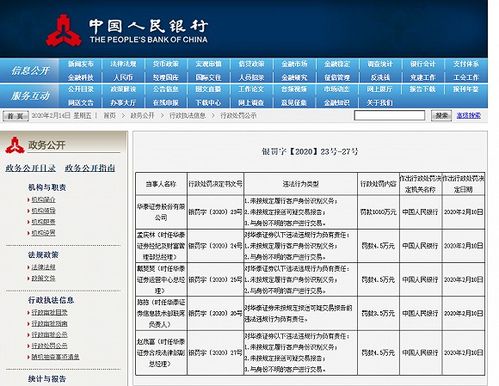
Task: Select 信贷政策 in the navigation bar
Action: [251, 64]
